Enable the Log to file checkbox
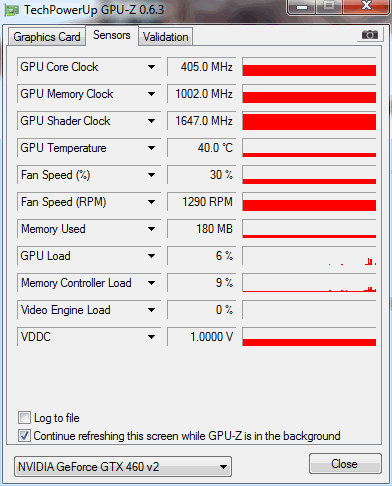Image resolution: width=392 pixels, height=486 pixels. [24, 418]
